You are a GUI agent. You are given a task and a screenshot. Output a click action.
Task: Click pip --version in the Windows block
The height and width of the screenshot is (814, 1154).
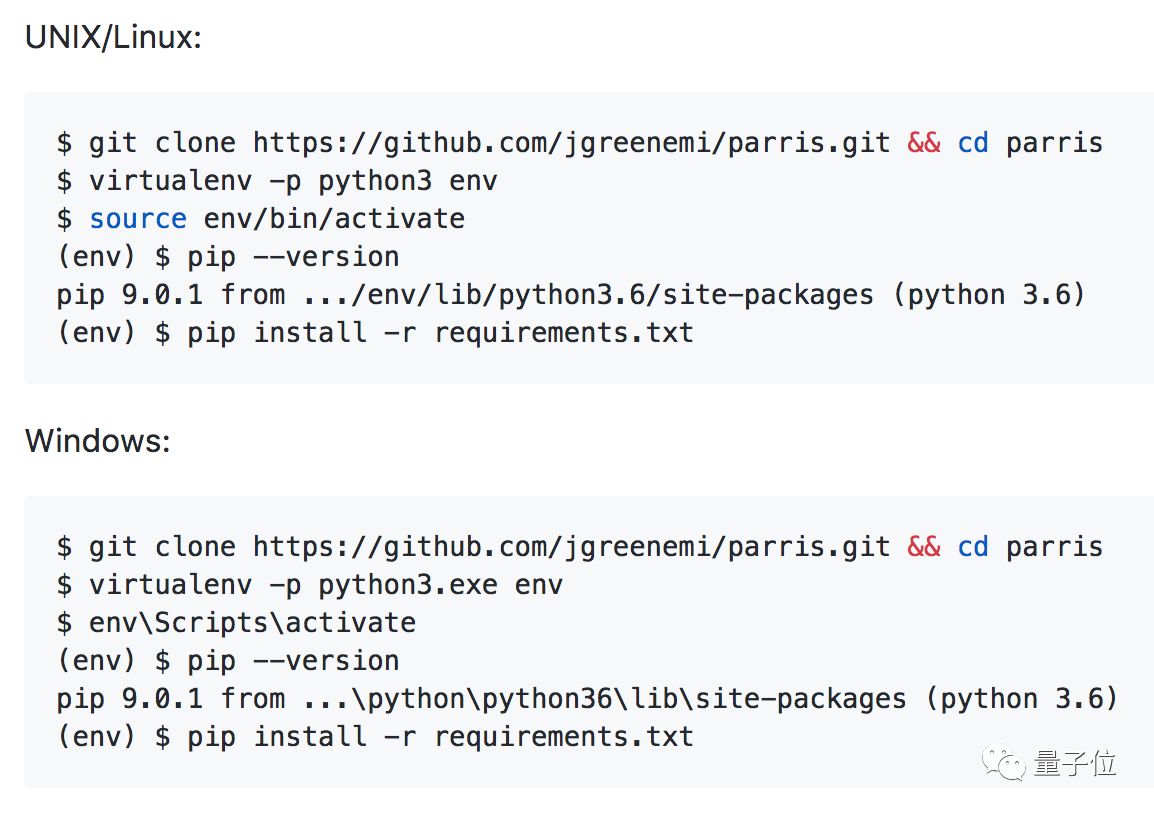click(x=293, y=661)
